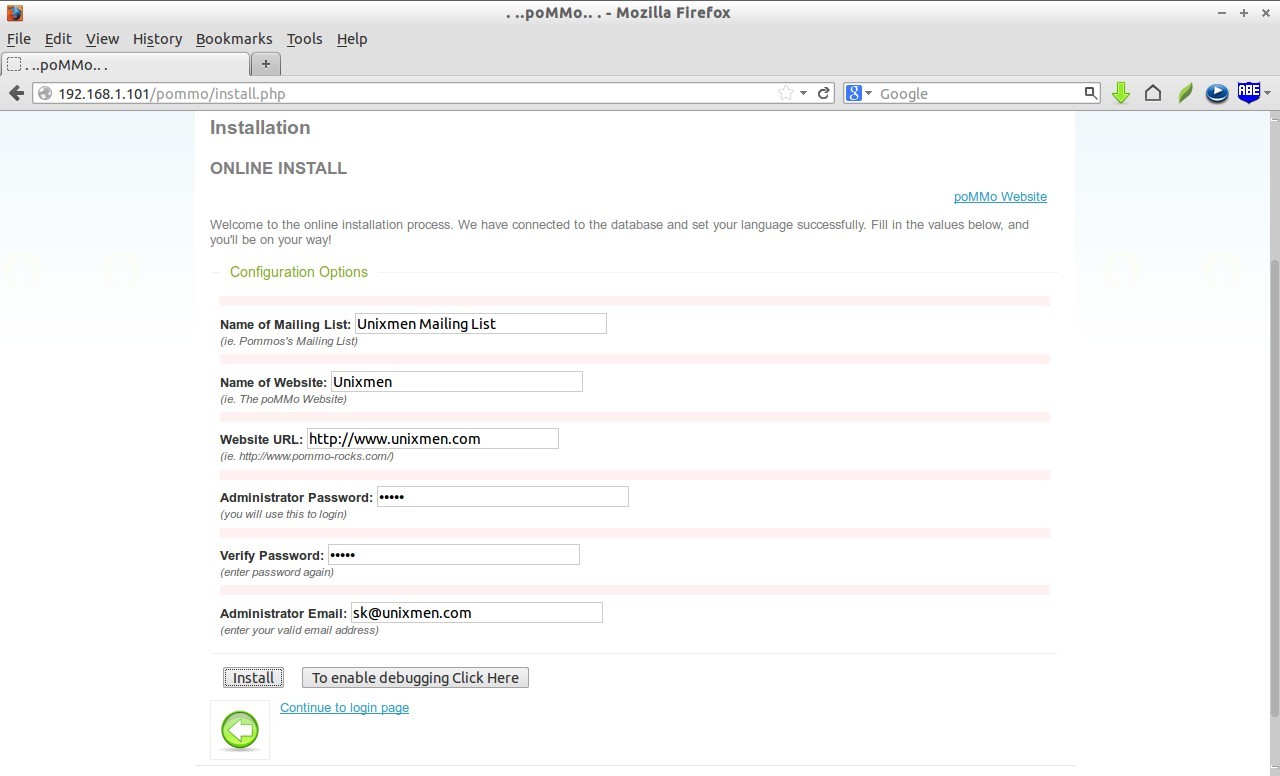Screen dimensions: 1280x776
Task: Click the hint "(you will use this to login)"
Action: (x=283, y=514)
